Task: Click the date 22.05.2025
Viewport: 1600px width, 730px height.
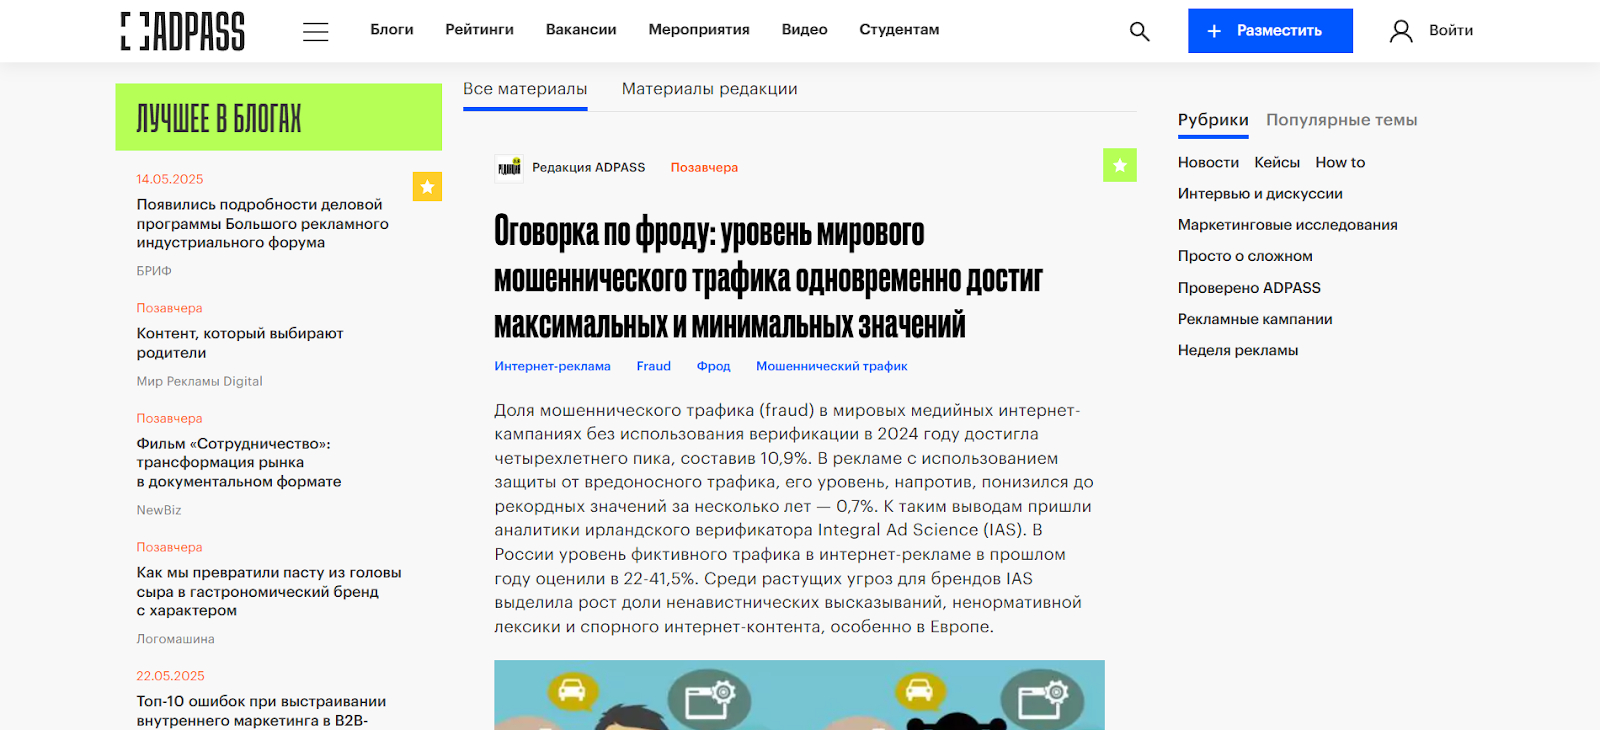Action: pyautogui.click(x=171, y=676)
